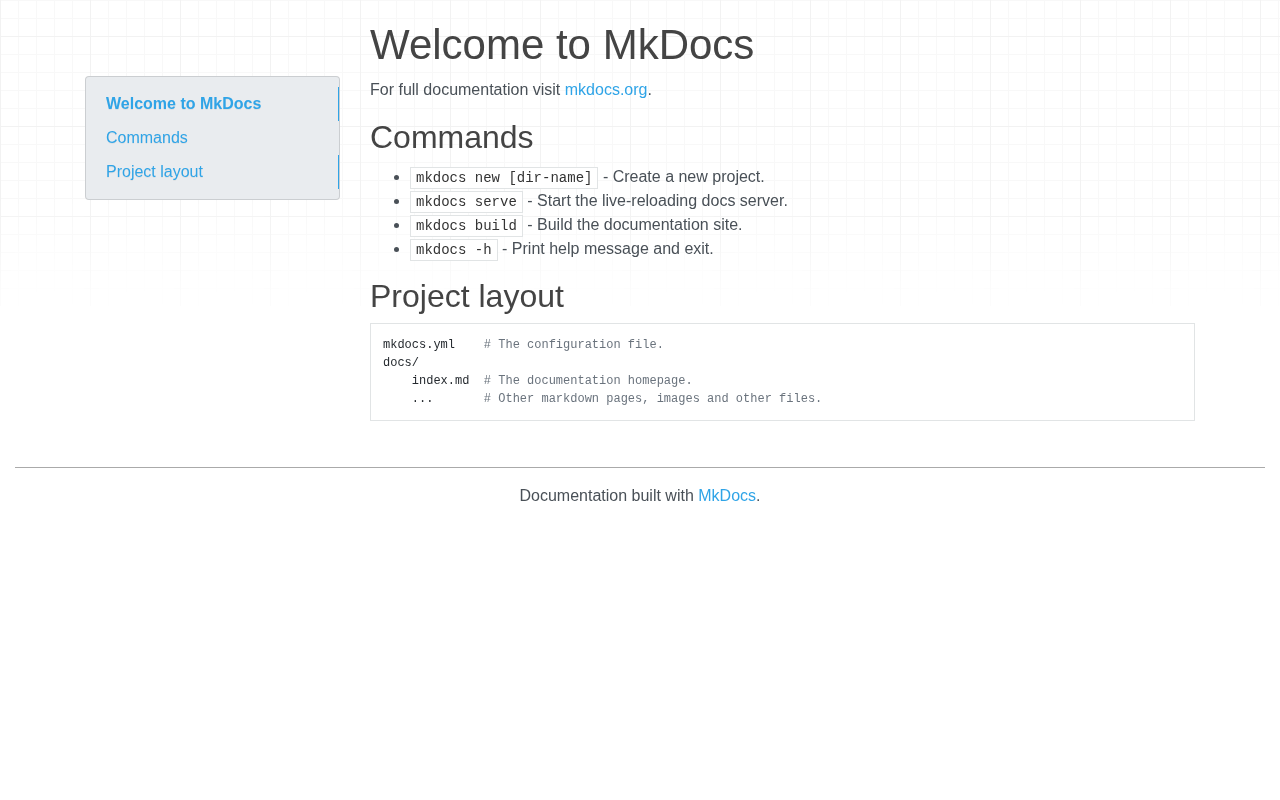The image size is (1280, 800).
Task: Click the 'Welcome to MkDocs' page heading
Action: point(562,45)
